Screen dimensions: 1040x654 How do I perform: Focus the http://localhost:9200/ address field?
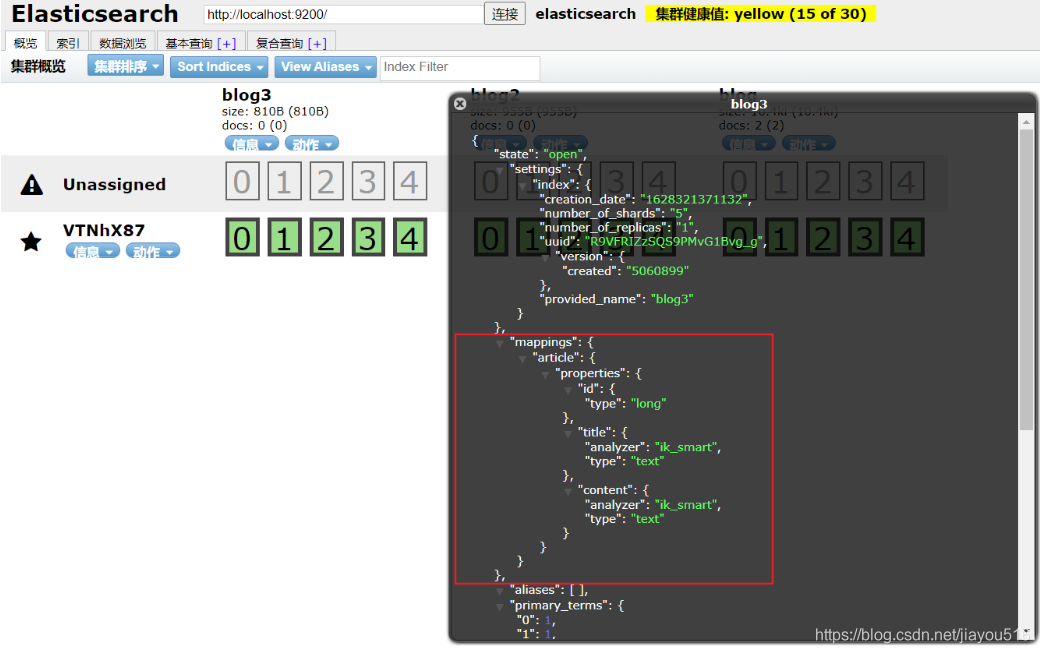tap(344, 14)
